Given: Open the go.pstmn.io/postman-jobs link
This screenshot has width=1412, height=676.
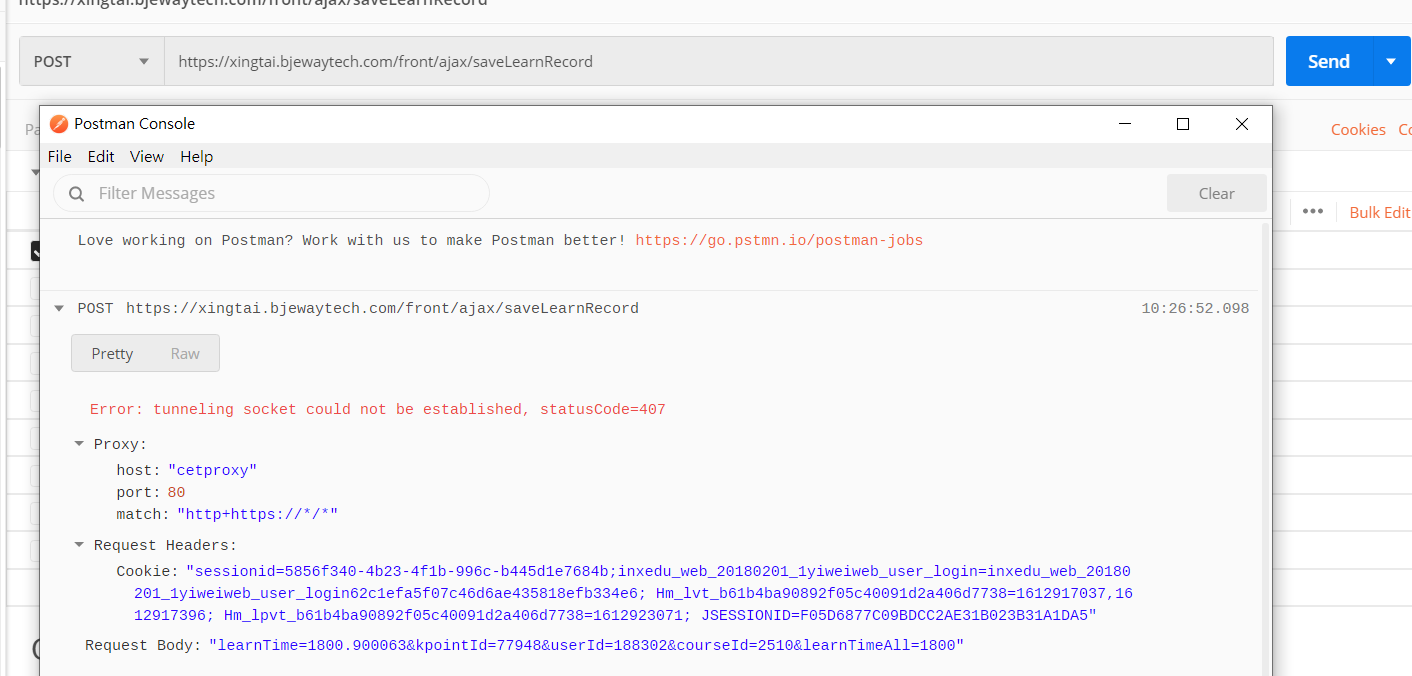Looking at the screenshot, I should click(779, 240).
